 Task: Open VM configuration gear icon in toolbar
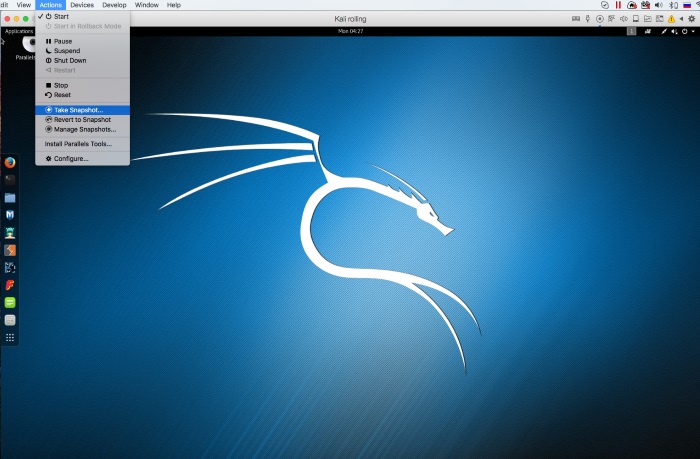pos(692,19)
